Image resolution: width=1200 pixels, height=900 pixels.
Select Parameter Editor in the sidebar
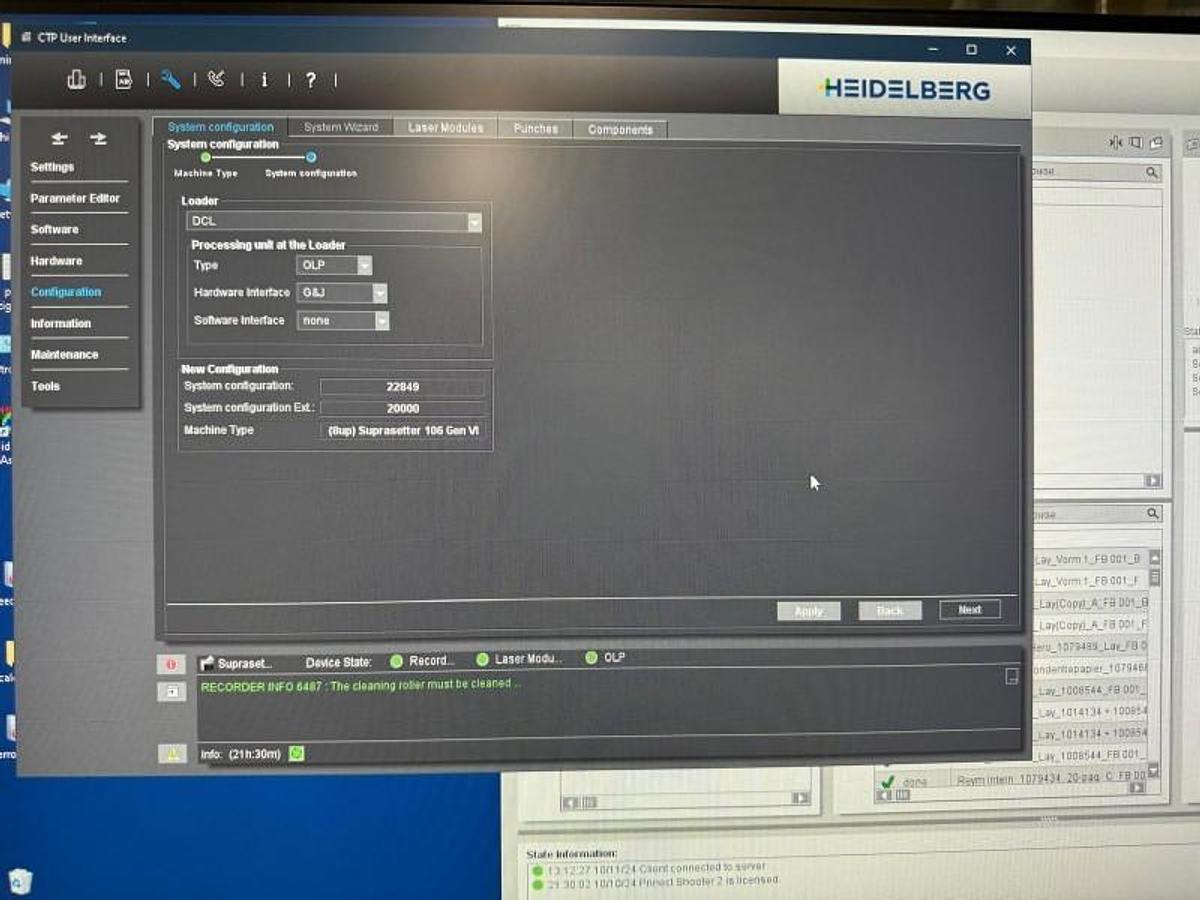coord(74,198)
